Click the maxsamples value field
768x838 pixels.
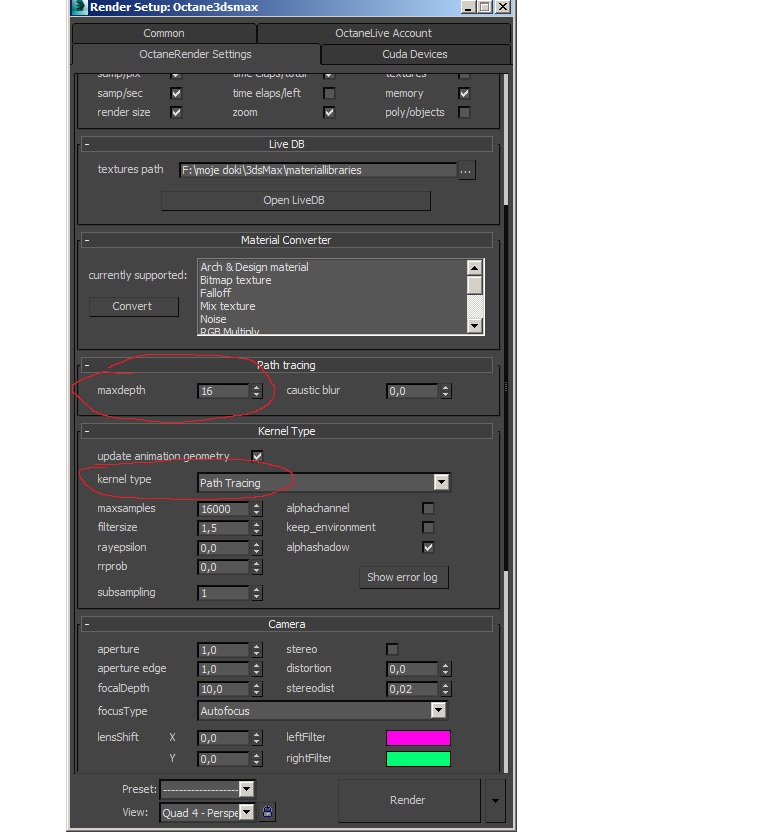pyautogui.click(x=223, y=509)
